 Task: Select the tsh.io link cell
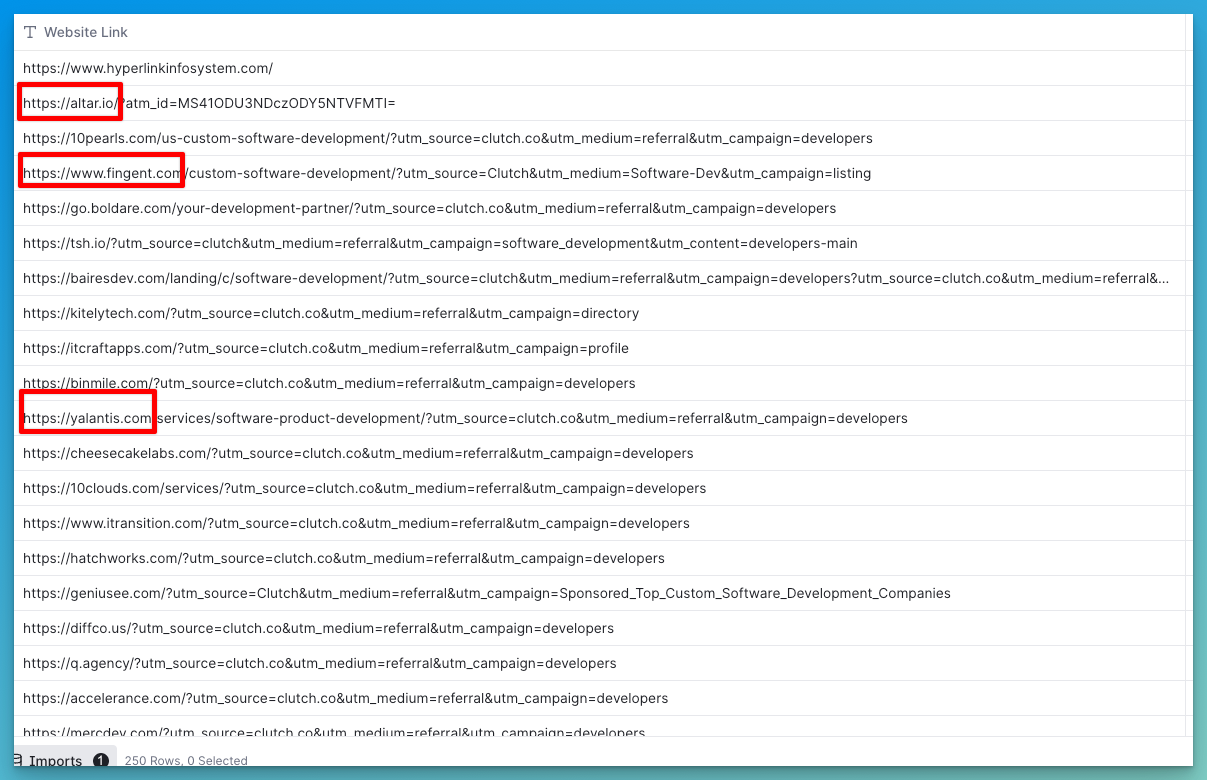599,243
